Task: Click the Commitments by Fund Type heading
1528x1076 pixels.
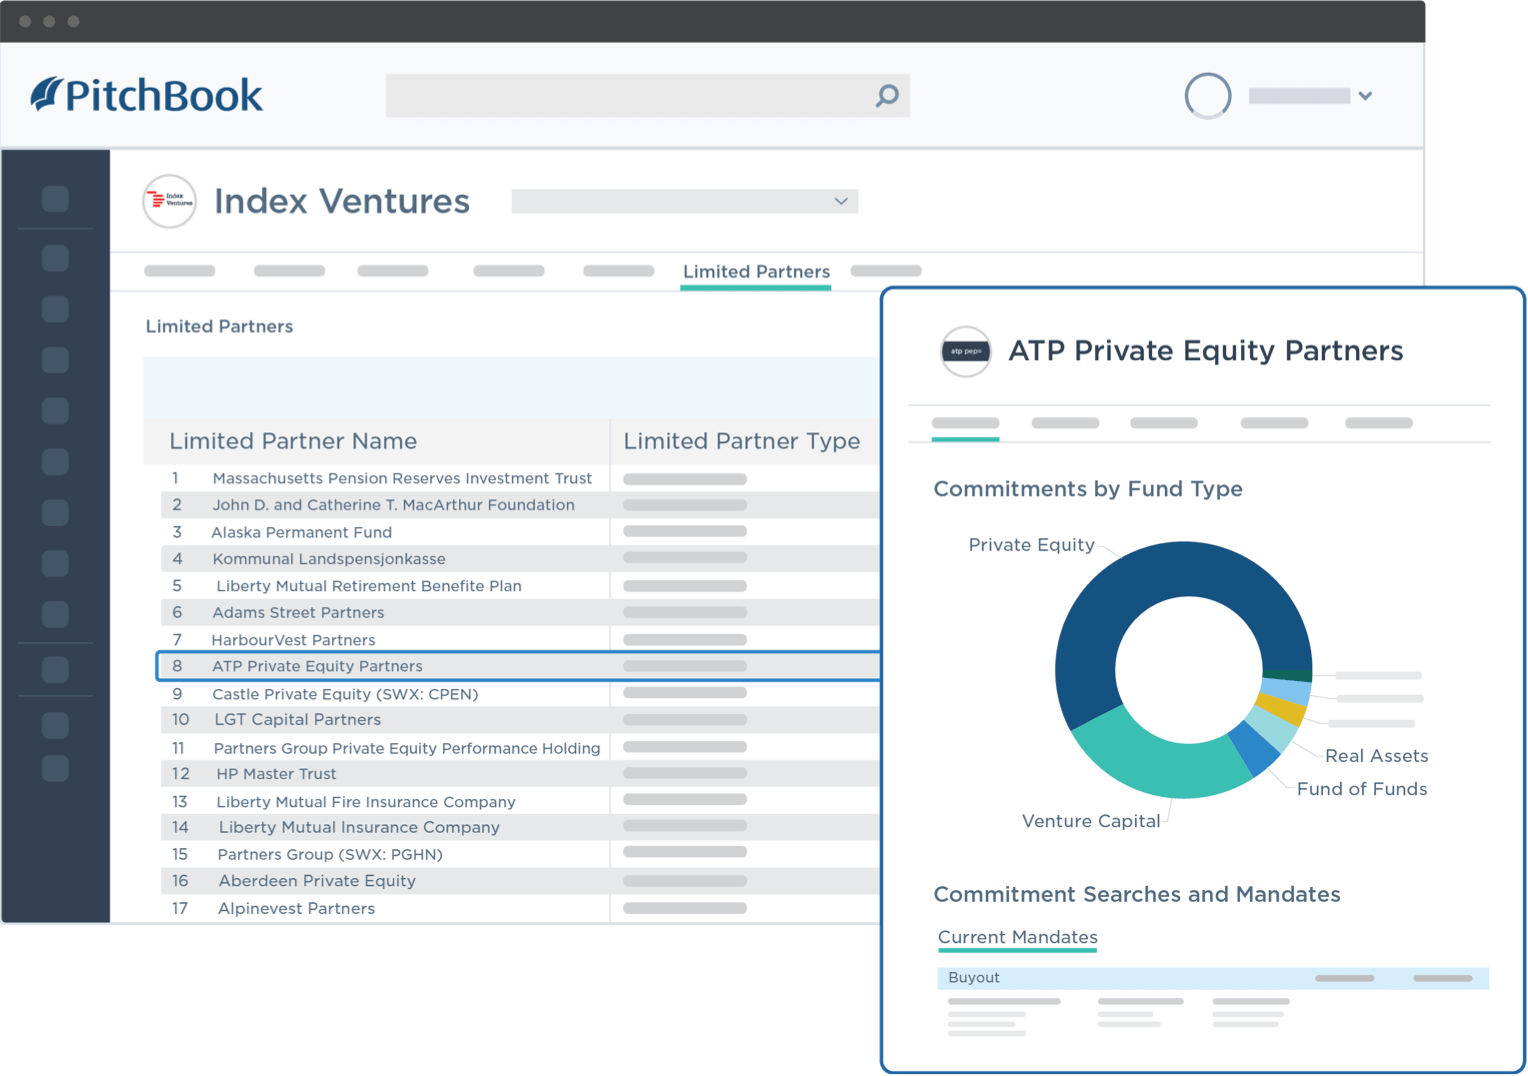Action: point(1088,489)
